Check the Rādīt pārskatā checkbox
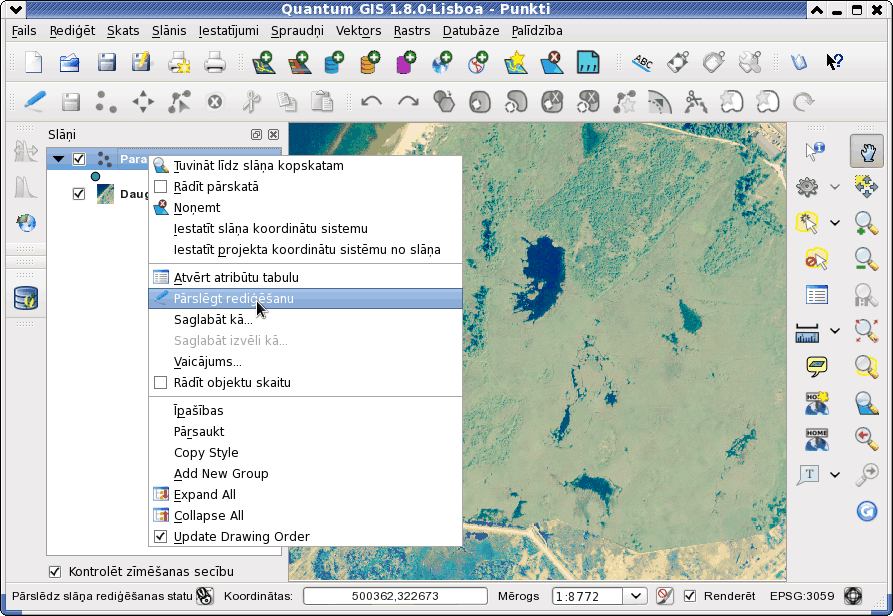The height and width of the screenshot is (616, 893). point(161,187)
